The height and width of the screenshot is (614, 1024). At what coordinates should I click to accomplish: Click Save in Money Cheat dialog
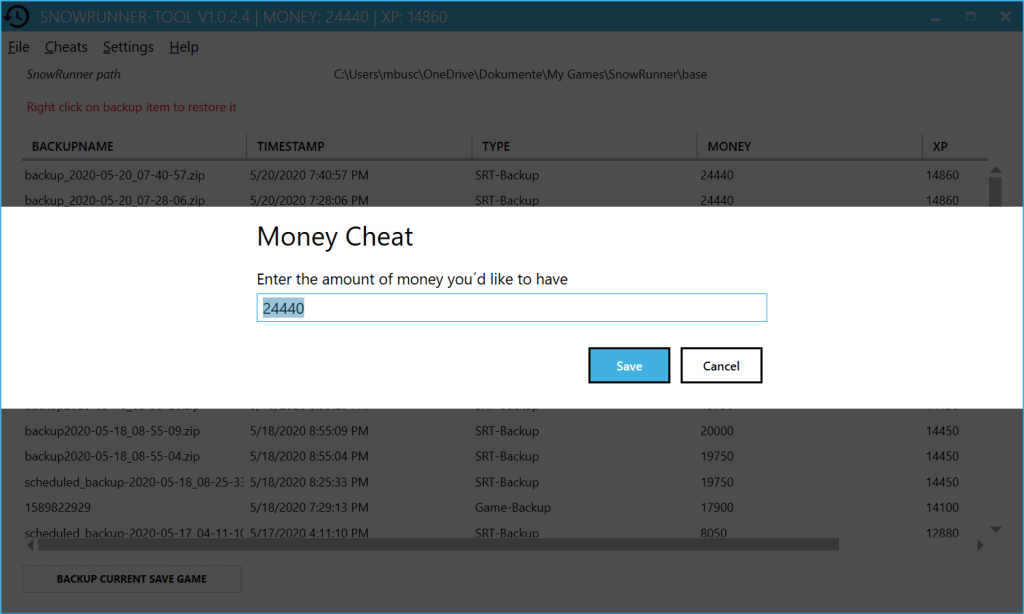click(629, 366)
